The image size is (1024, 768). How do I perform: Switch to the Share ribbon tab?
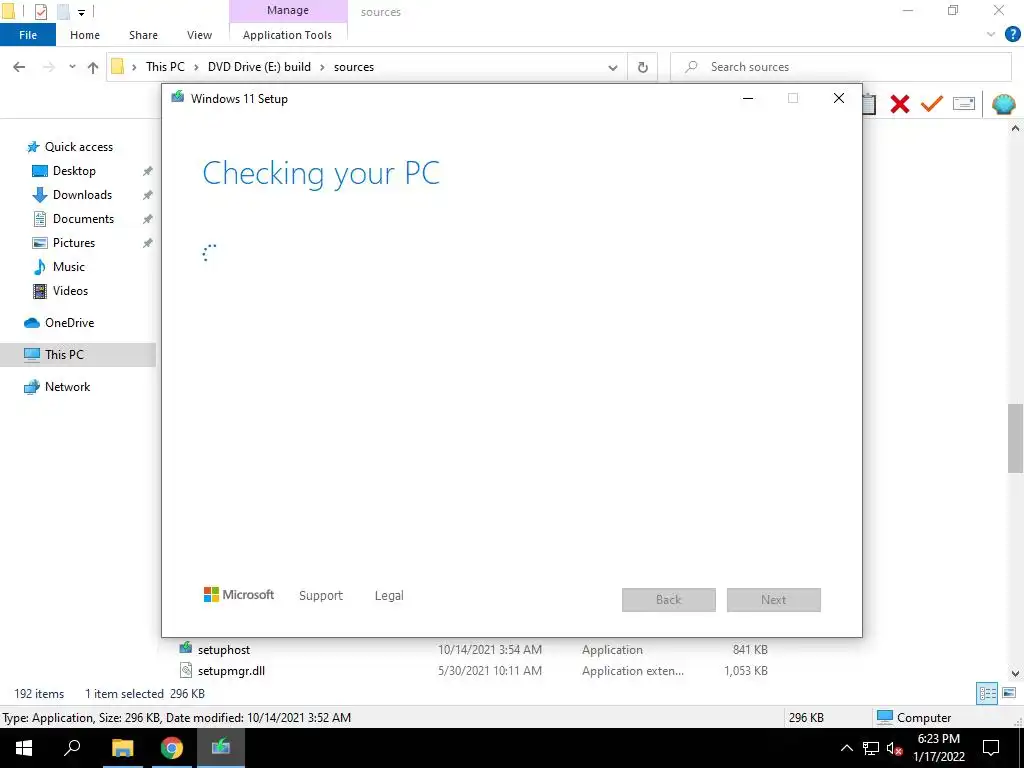tap(143, 35)
